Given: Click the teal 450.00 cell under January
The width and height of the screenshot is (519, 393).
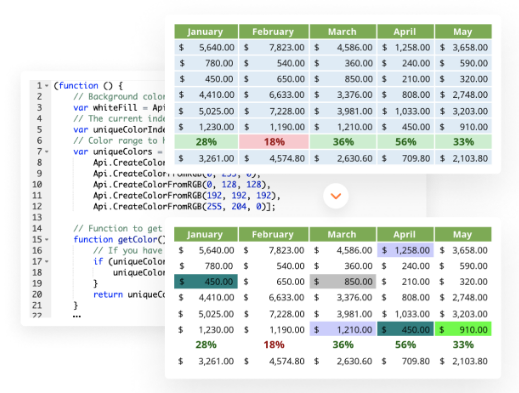Looking at the screenshot, I should click(206, 282).
